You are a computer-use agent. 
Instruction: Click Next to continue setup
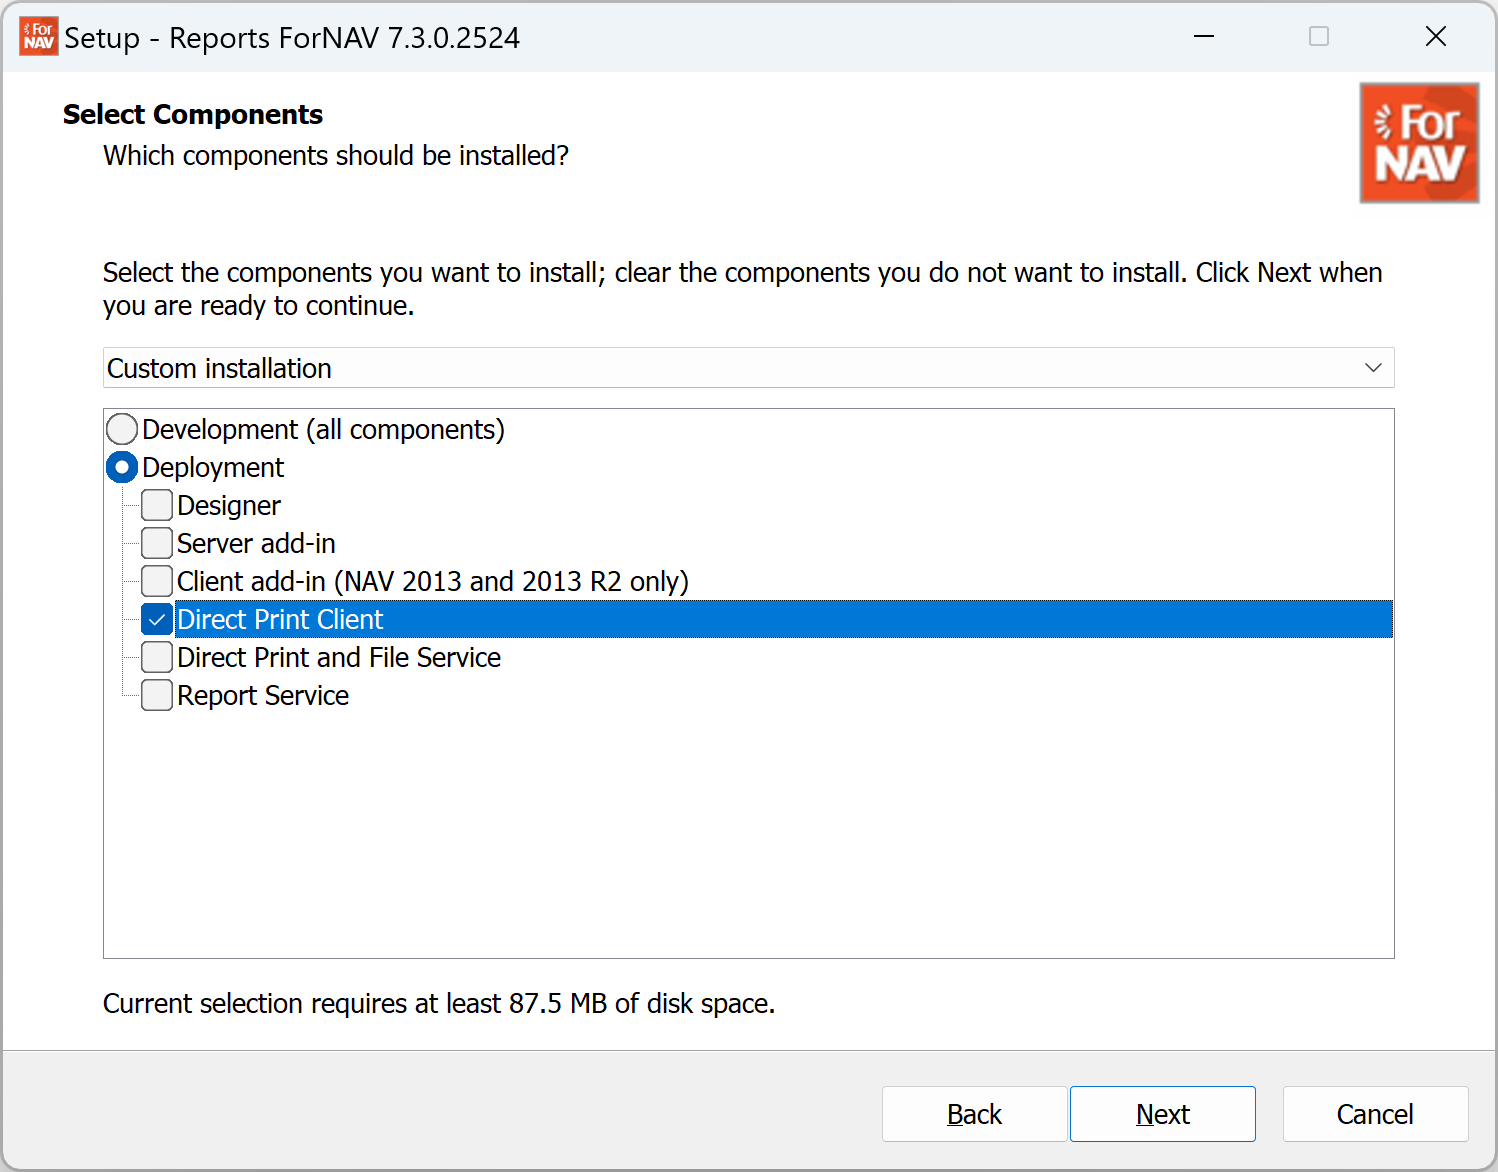[1163, 1114]
